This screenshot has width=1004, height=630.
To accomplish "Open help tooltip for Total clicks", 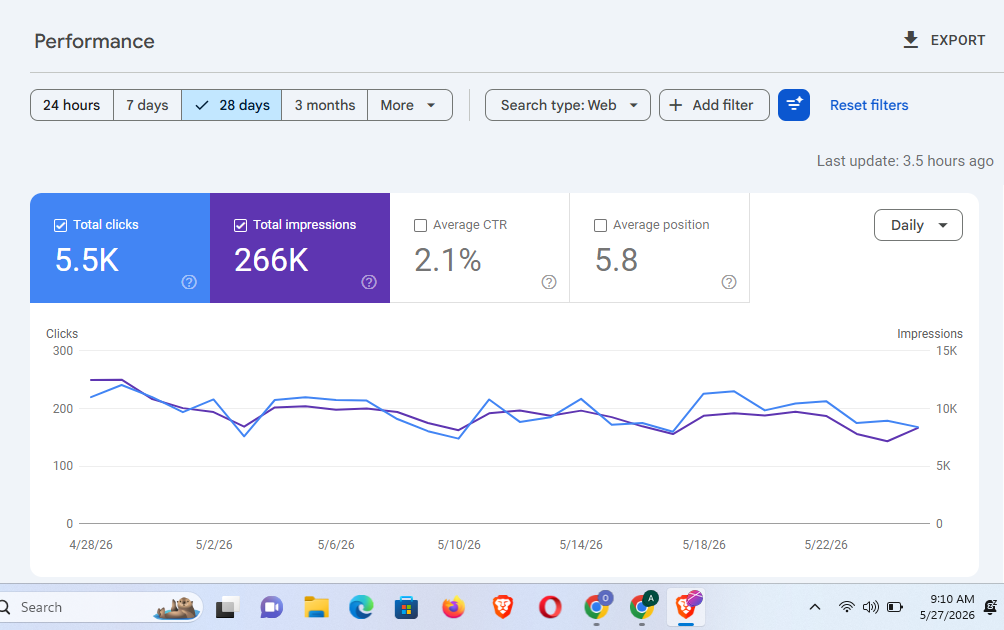I will pyautogui.click(x=189, y=282).
